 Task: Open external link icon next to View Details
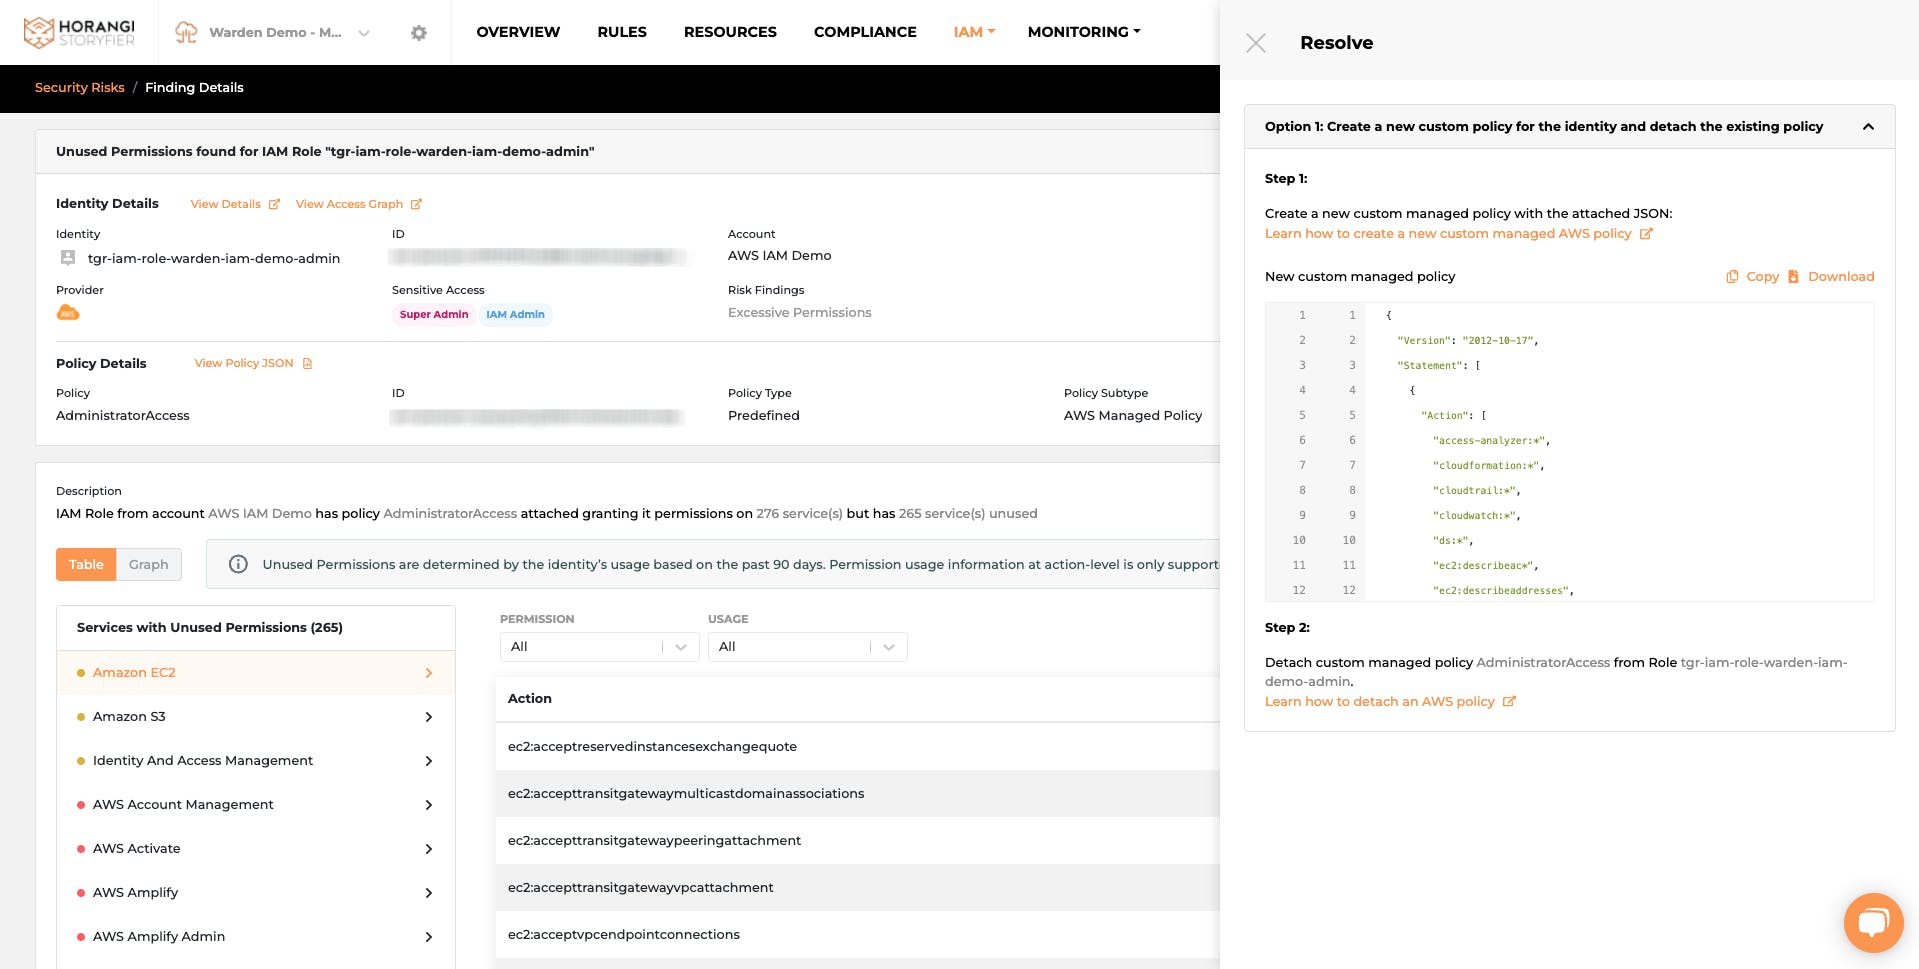click(274, 204)
